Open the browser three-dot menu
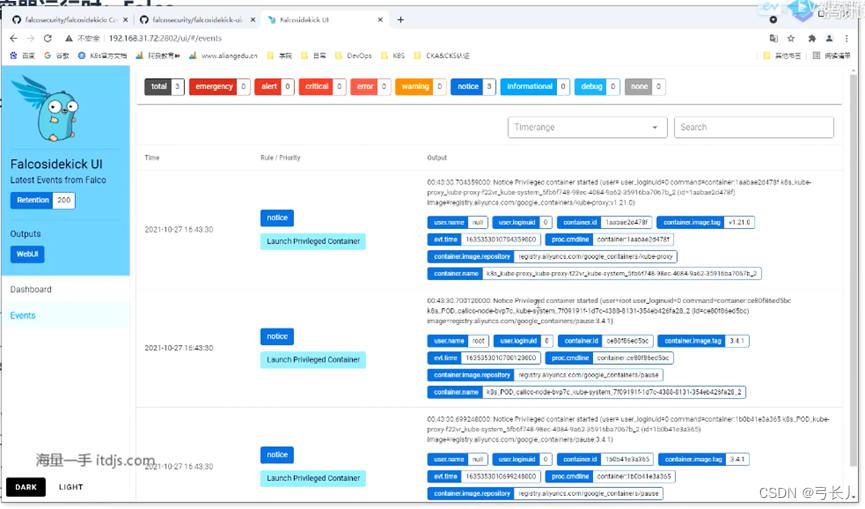865x509 pixels. tap(846, 39)
